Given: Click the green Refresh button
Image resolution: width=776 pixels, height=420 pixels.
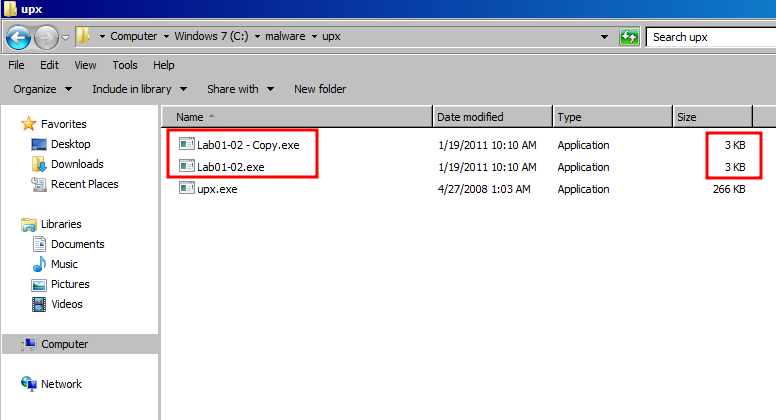Looking at the screenshot, I should [629, 37].
